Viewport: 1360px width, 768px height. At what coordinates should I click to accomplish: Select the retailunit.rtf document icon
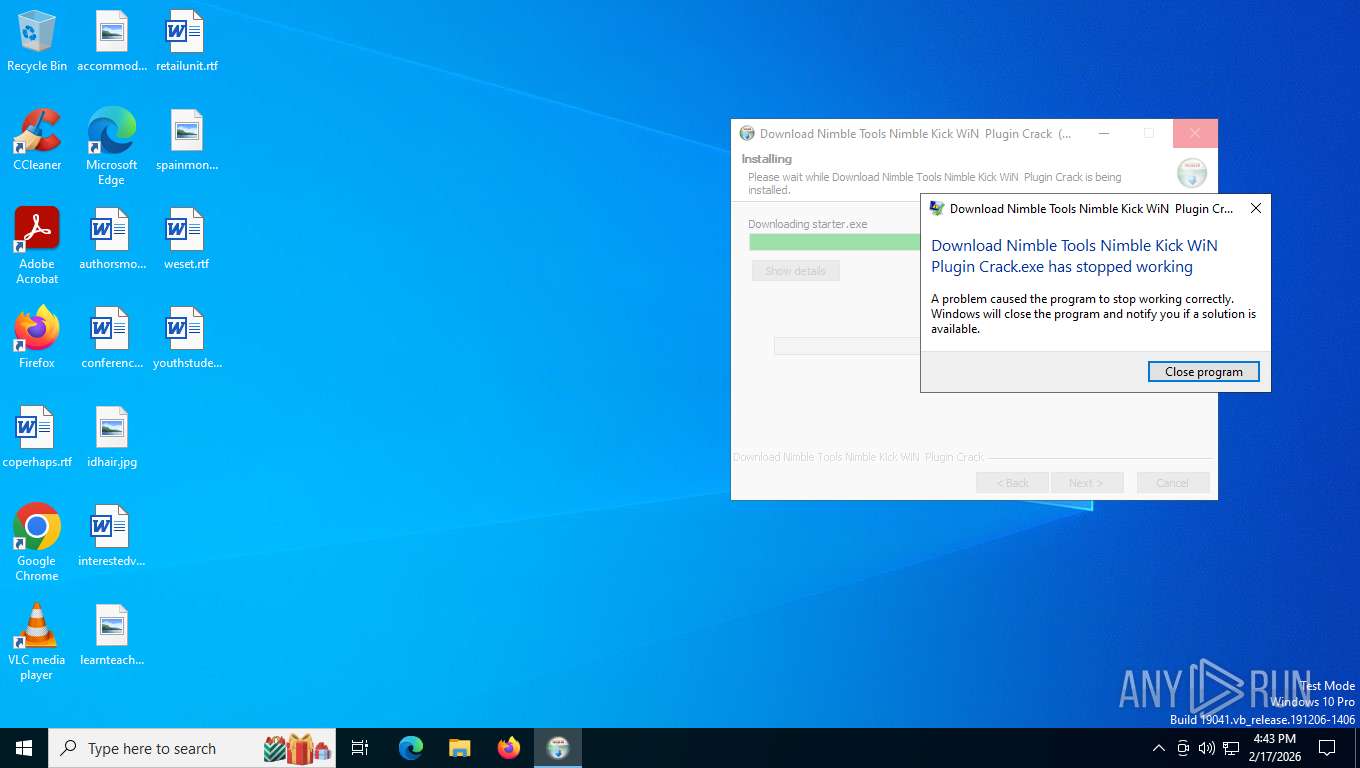coord(186,42)
